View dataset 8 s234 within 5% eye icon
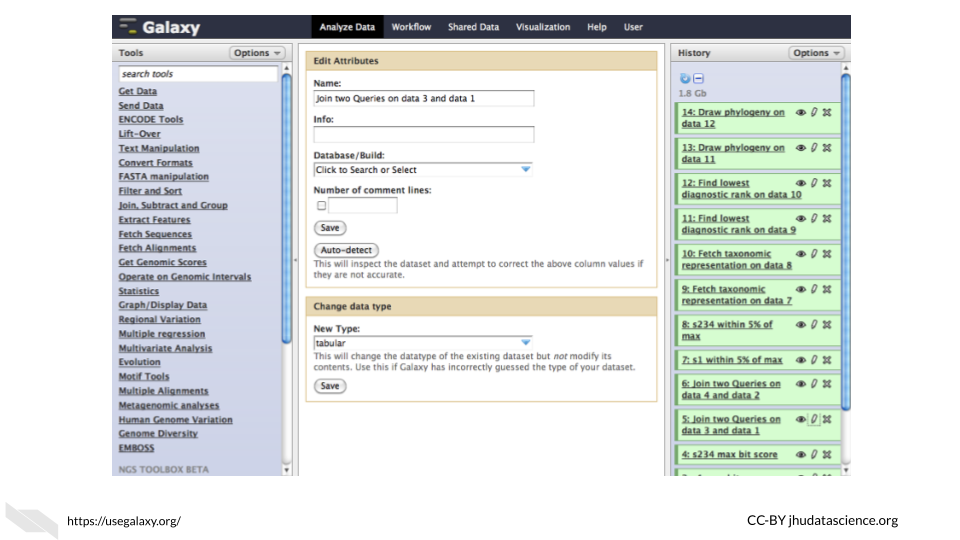The width and height of the screenshot is (960, 540). (x=800, y=324)
